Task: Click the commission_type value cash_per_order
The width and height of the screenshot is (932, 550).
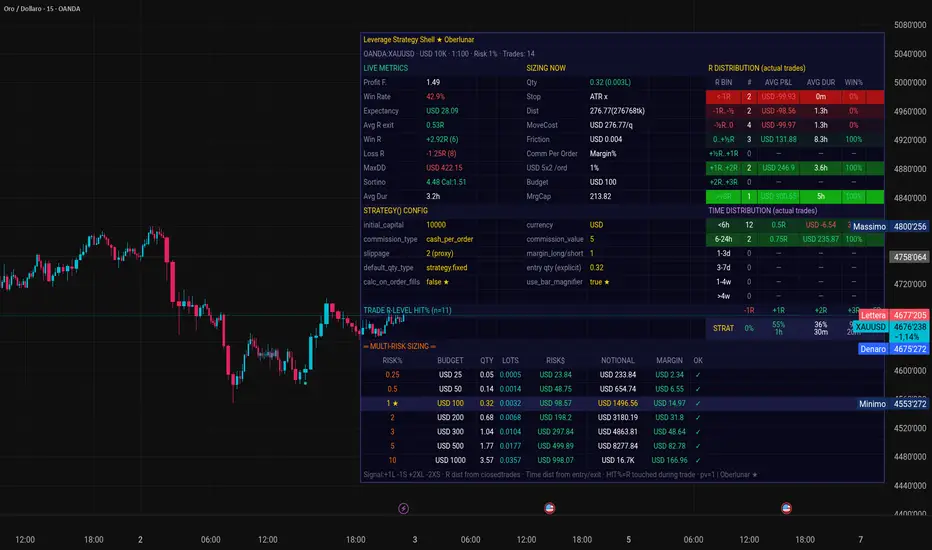Action: (449, 240)
